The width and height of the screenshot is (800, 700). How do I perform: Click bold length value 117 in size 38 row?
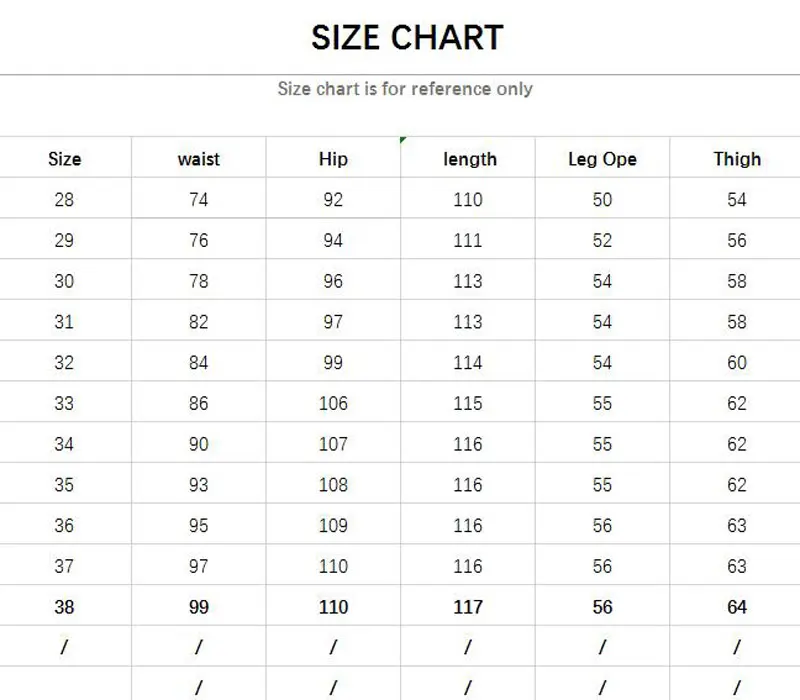point(468,607)
